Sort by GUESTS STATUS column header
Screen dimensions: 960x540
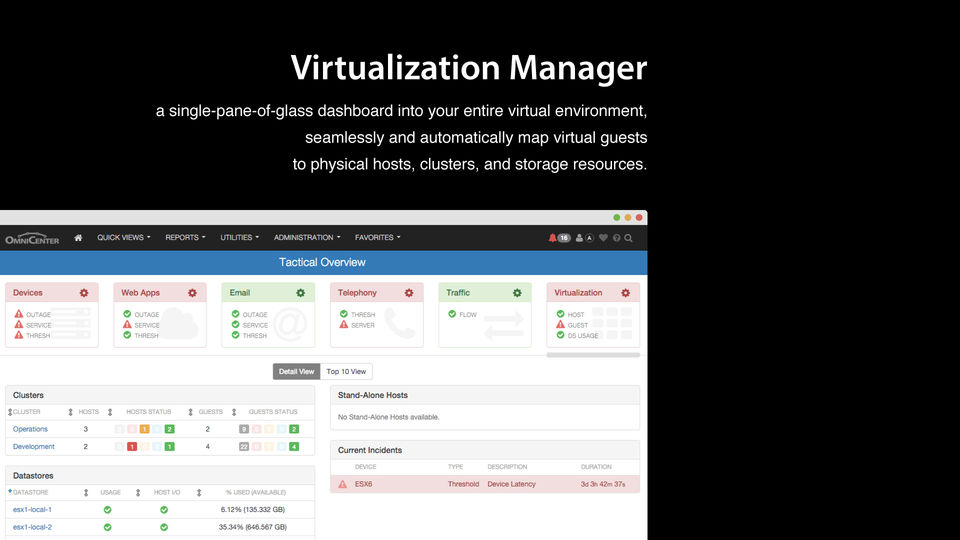[x=273, y=412]
